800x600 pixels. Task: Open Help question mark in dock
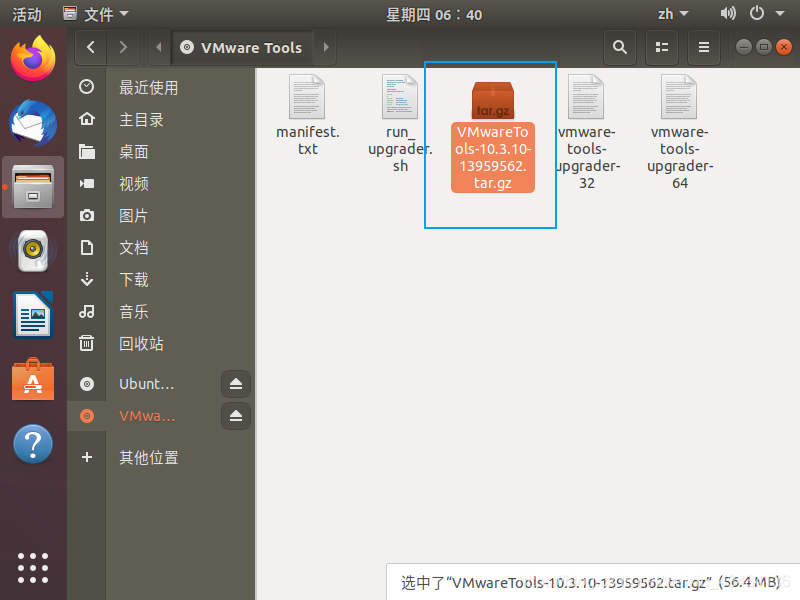(33, 444)
